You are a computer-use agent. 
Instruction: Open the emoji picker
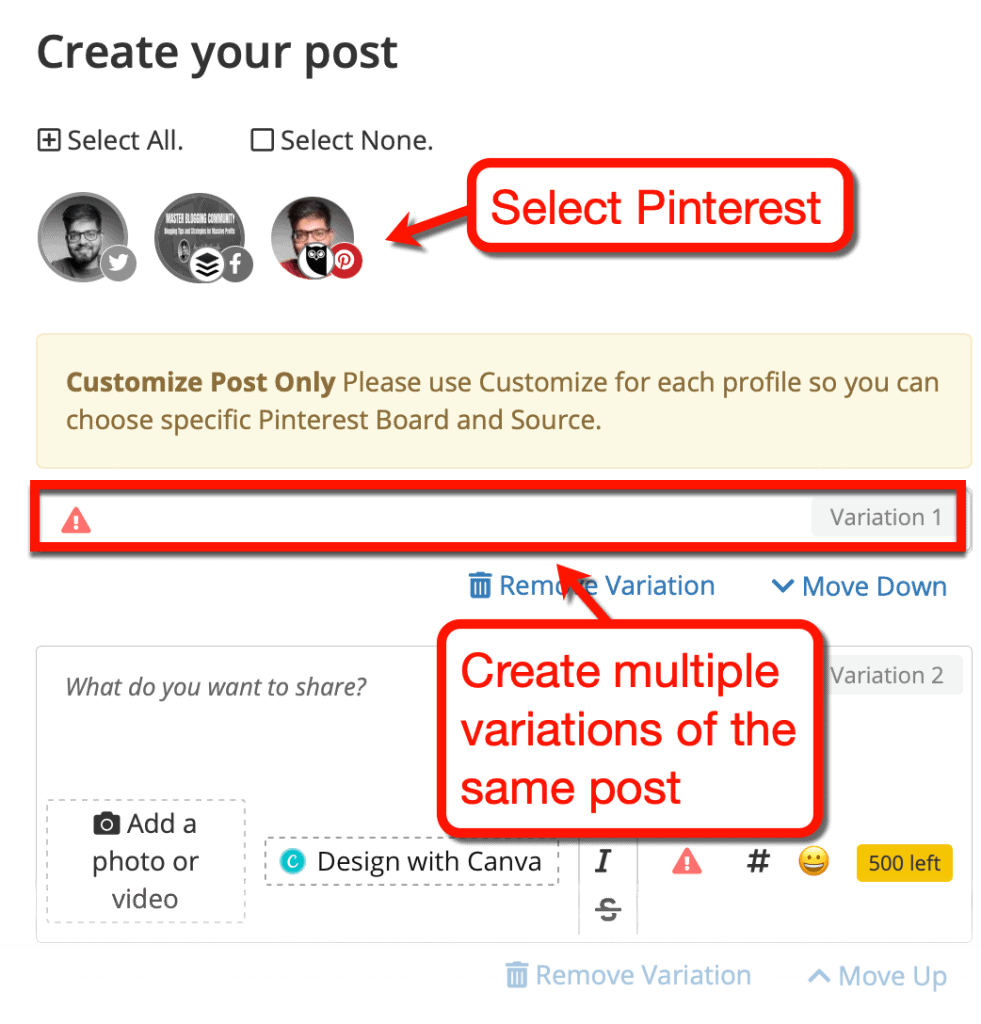click(x=814, y=862)
